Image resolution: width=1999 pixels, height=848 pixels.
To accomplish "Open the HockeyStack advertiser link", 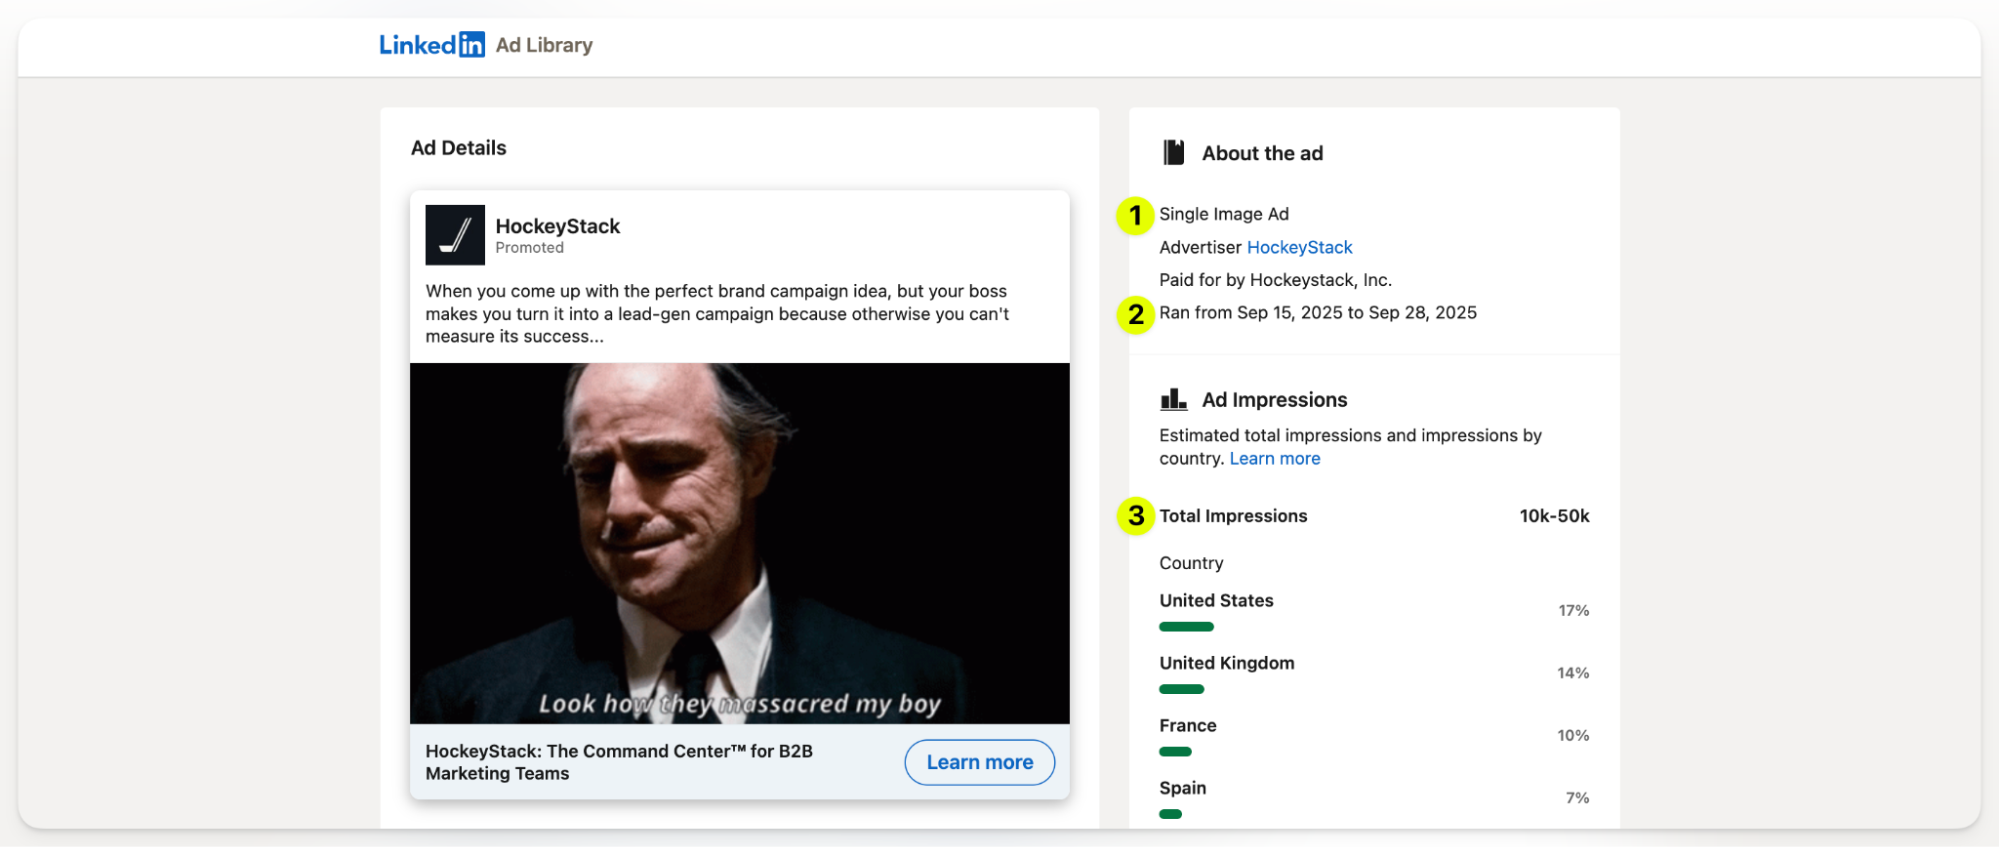I will [1299, 247].
